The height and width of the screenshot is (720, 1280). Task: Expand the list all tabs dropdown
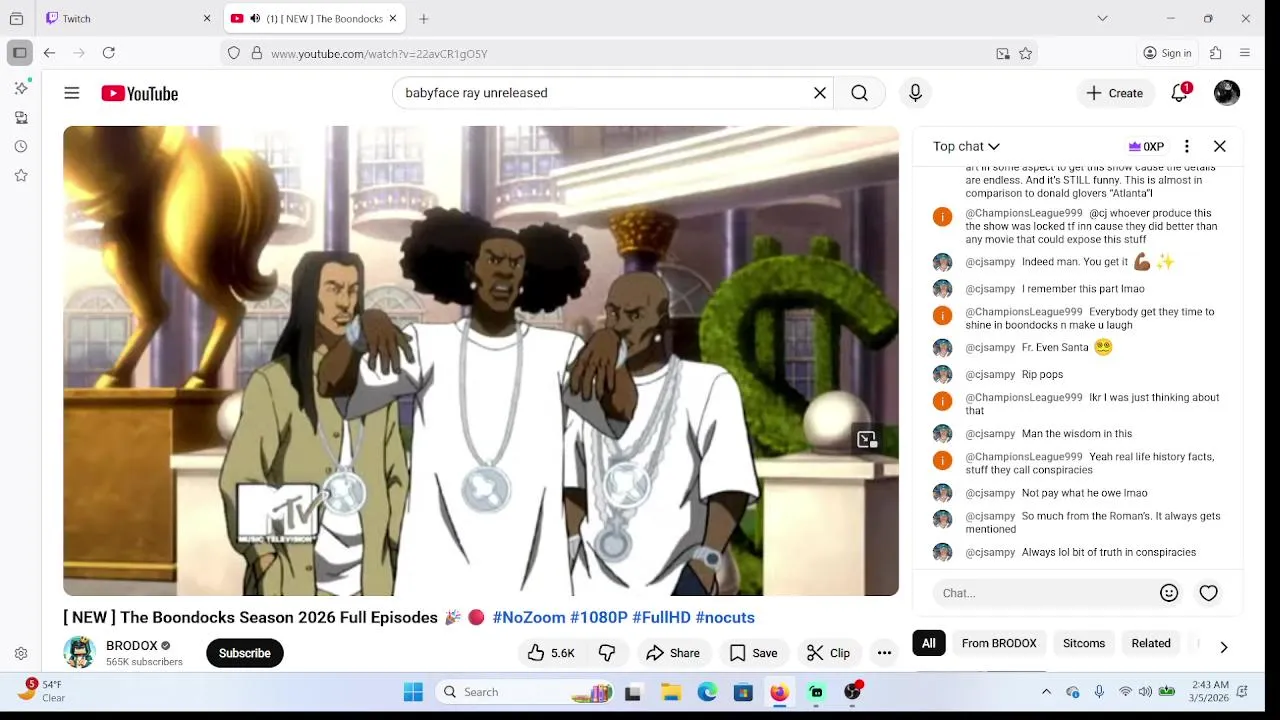(1102, 18)
